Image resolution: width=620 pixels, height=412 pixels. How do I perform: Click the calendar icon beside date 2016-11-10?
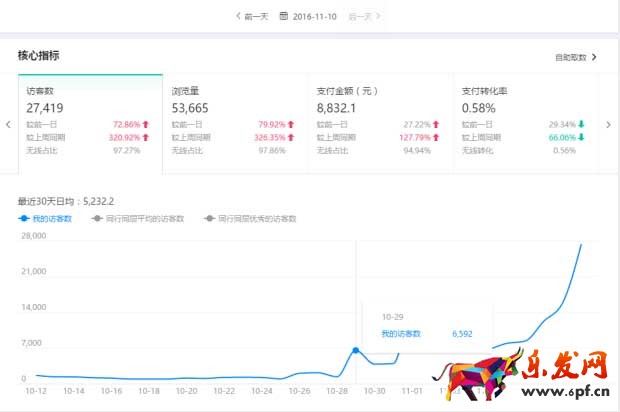tap(284, 16)
